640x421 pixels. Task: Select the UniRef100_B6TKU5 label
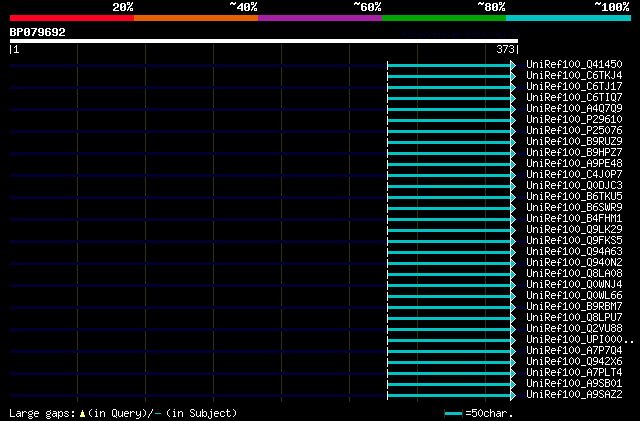pos(574,196)
